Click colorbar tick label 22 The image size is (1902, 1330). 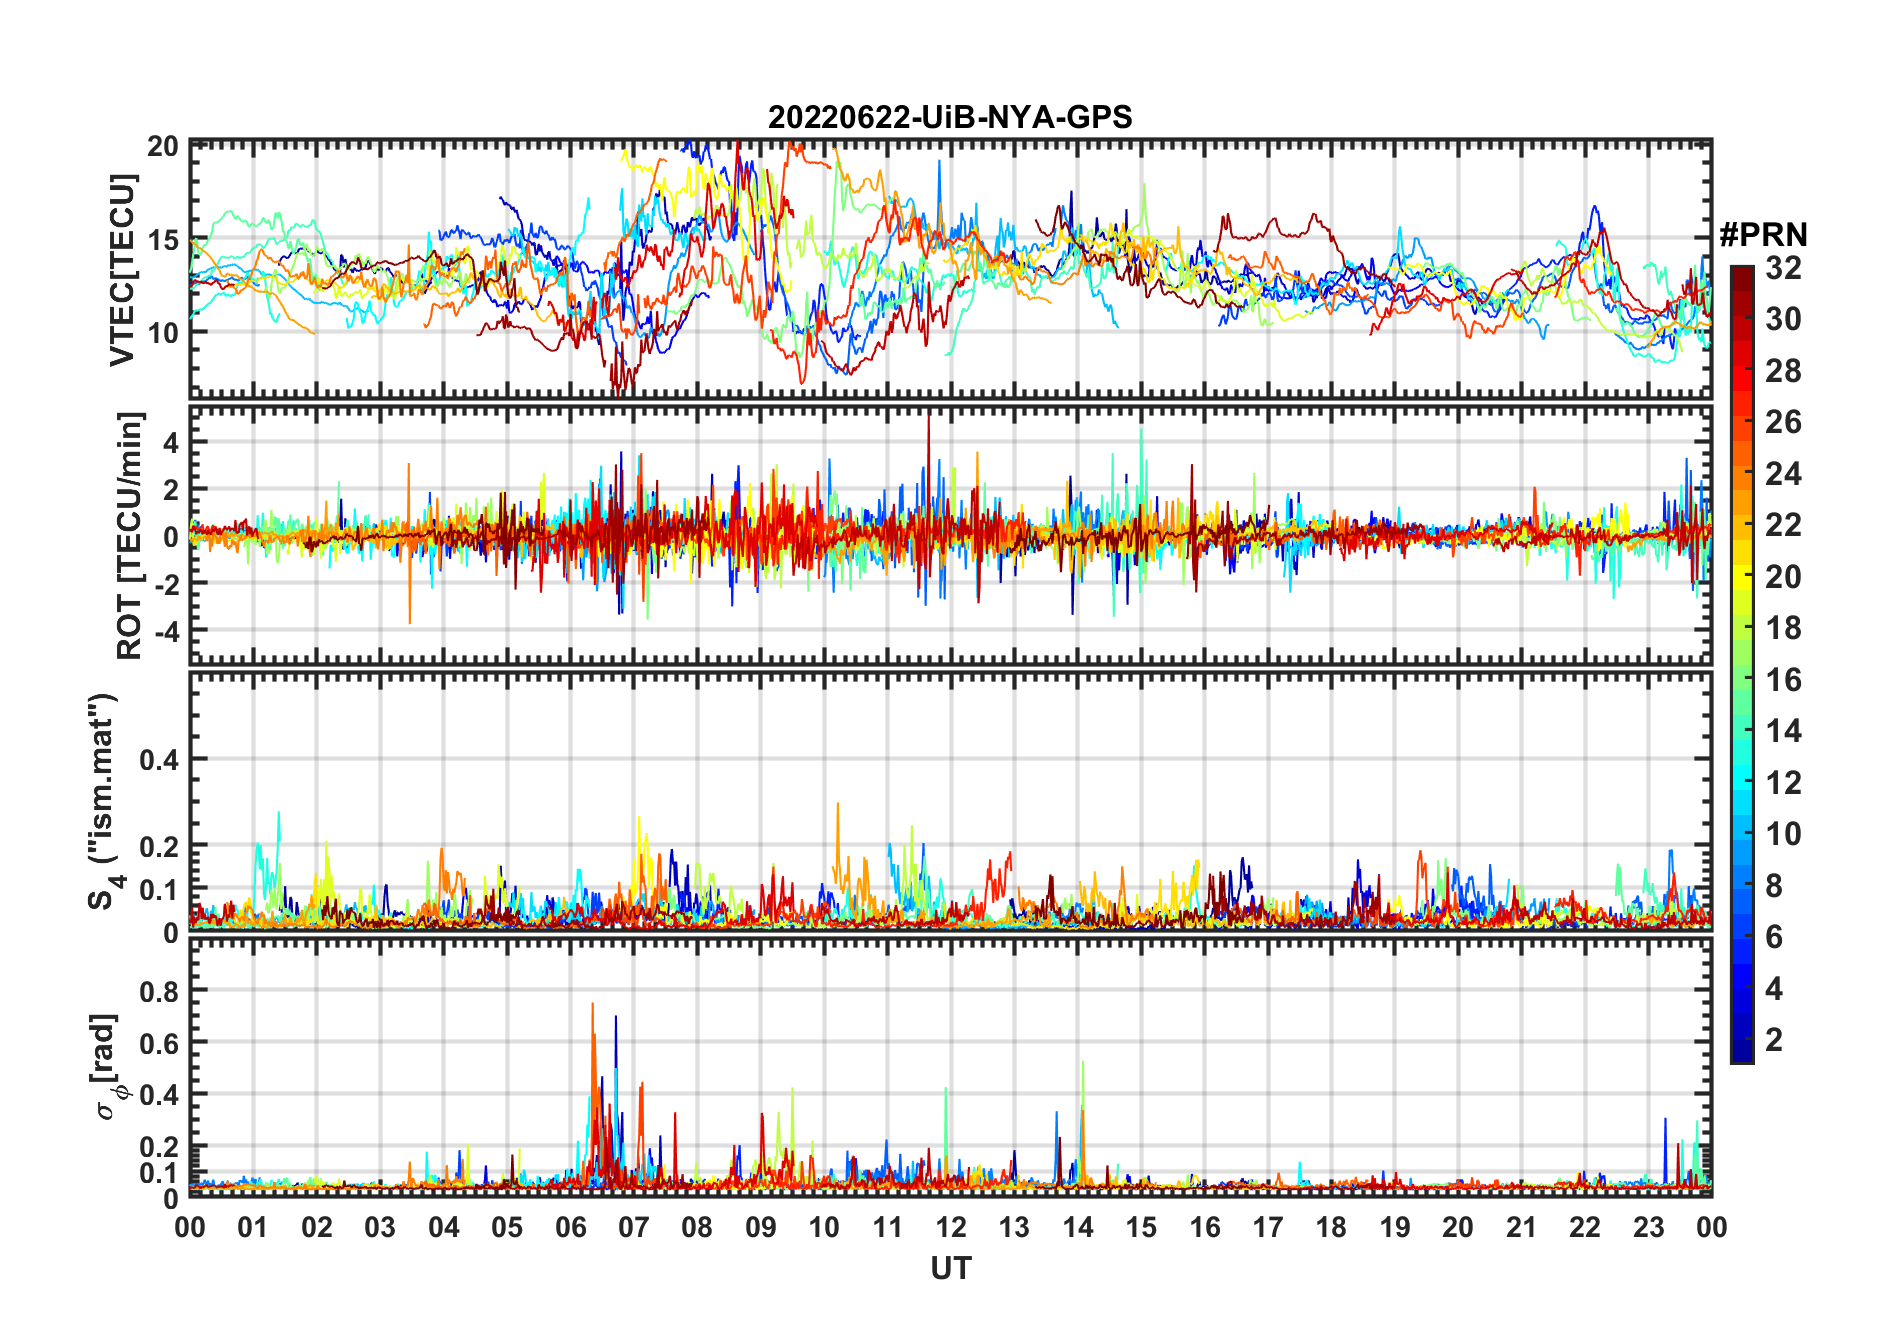(x=1783, y=525)
